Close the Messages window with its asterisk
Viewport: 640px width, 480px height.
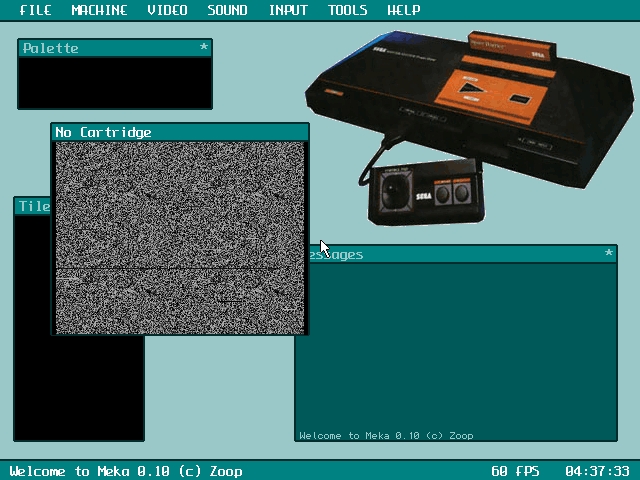(609, 253)
